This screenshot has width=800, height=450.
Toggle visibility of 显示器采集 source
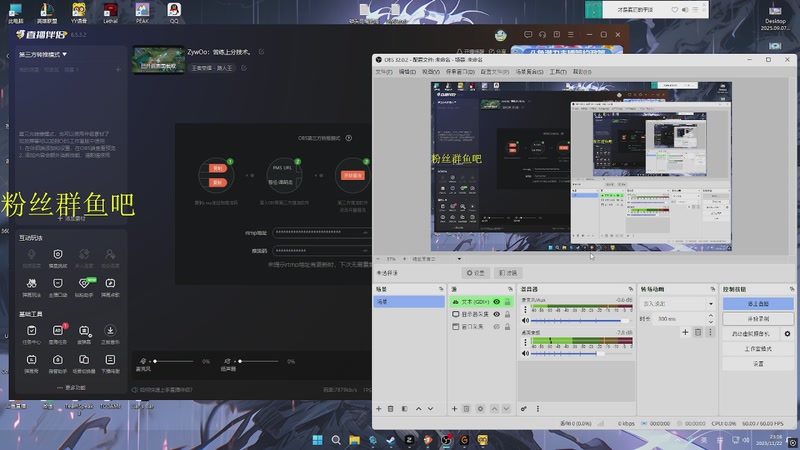coord(496,314)
